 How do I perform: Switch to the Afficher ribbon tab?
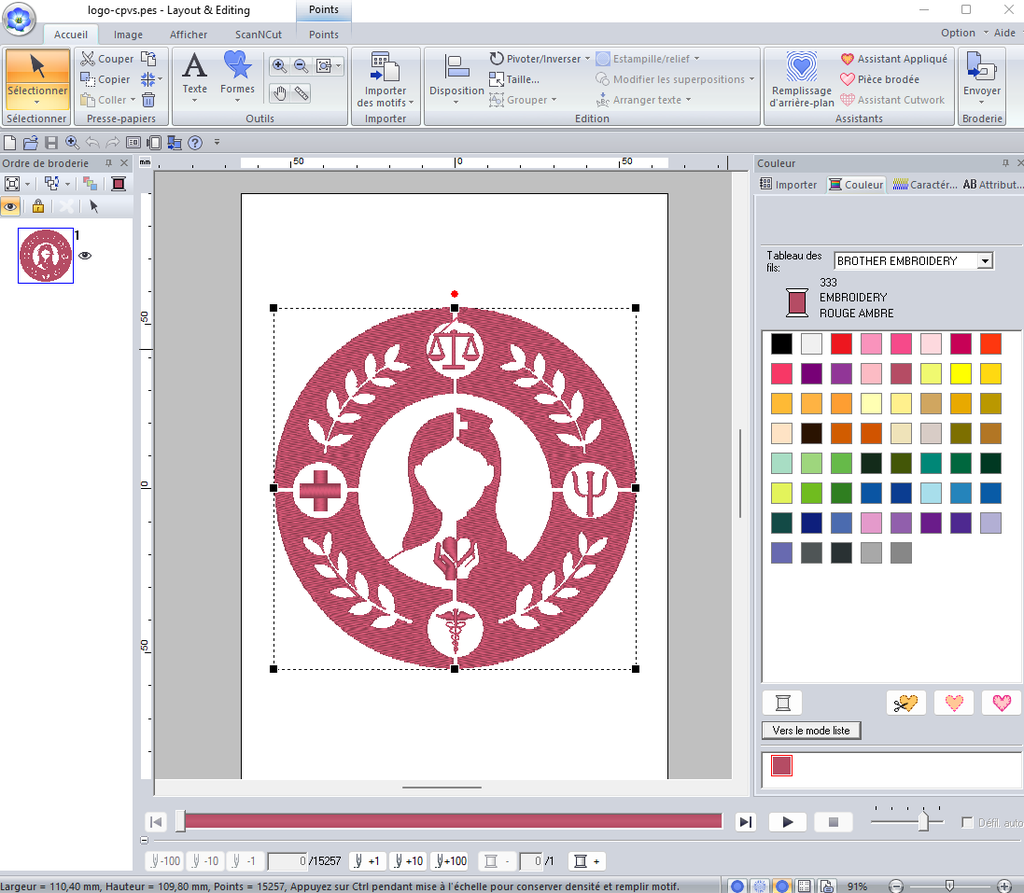pos(189,35)
